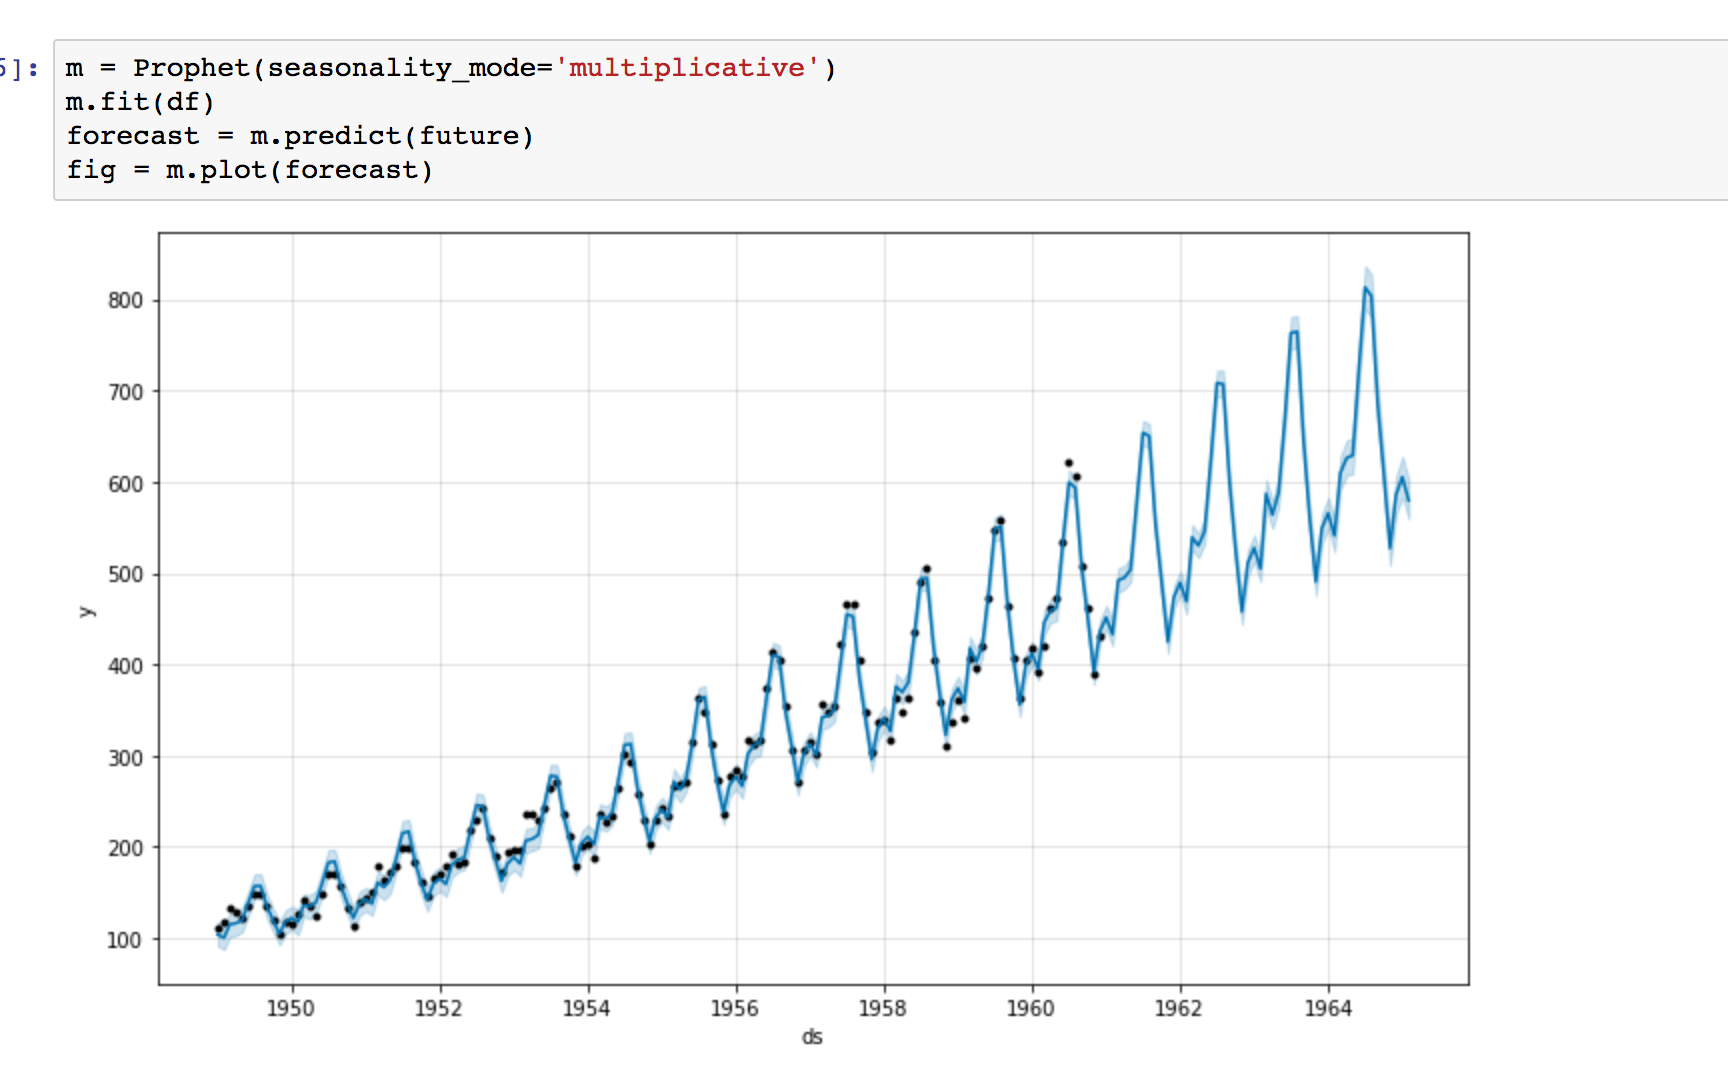Click the 1954 x-axis tick label
Image resolution: width=1728 pixels, height=1078 pixels.
587,1008
